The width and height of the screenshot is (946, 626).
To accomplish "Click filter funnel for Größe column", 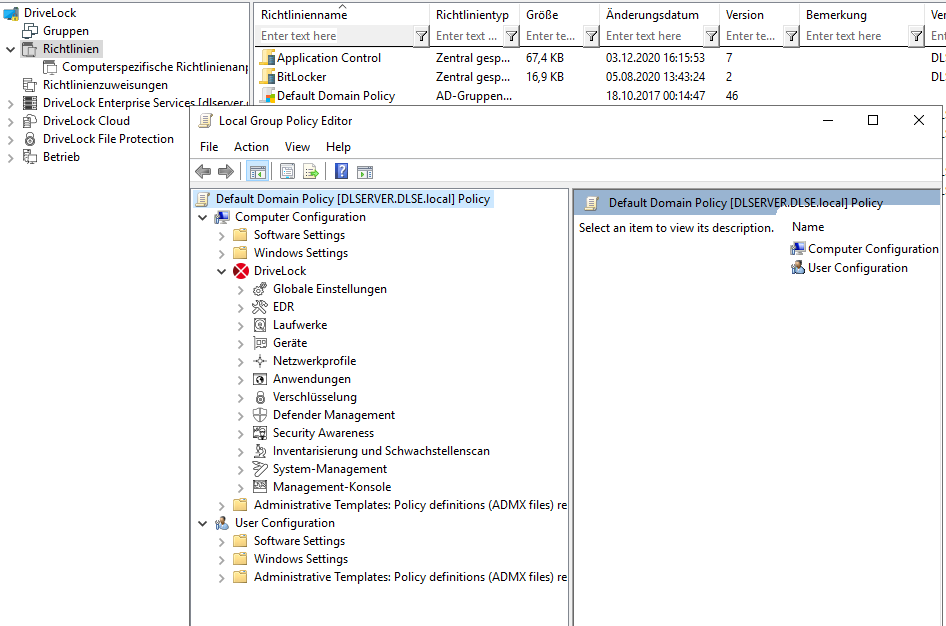I will click(592, 37).
